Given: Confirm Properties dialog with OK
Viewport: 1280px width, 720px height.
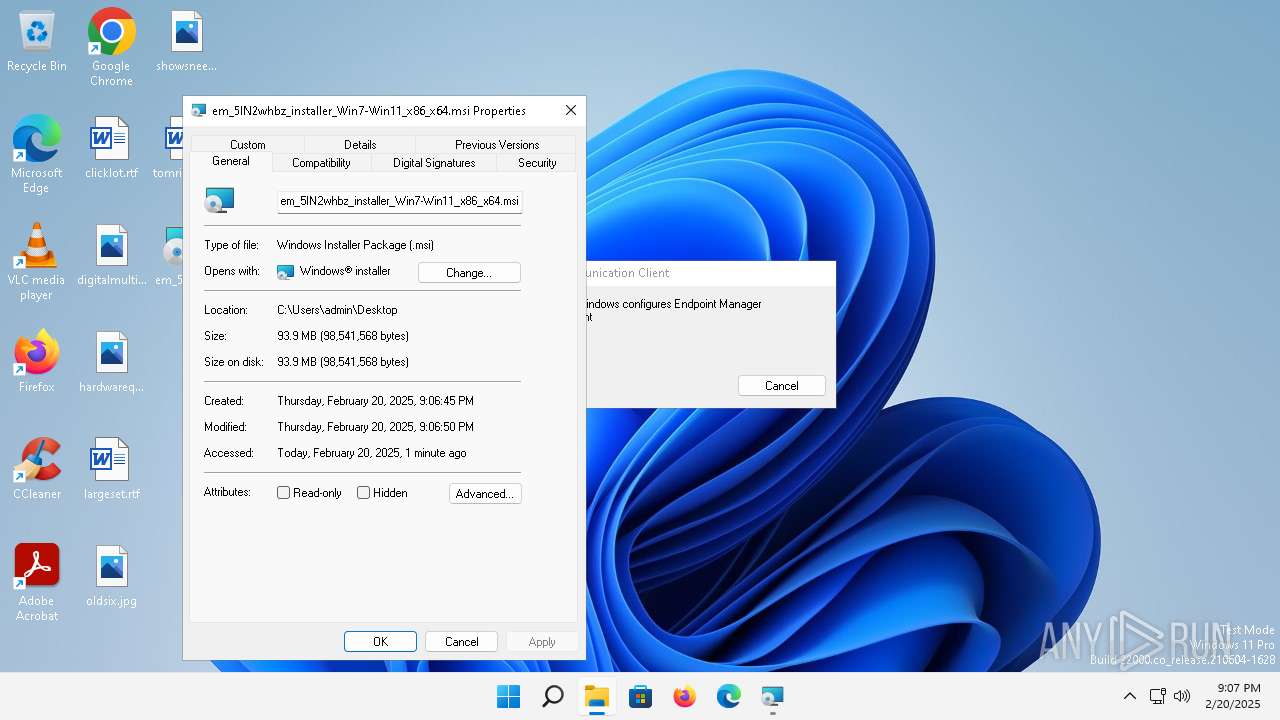Looking at the screenshot, I should point(380,641).
